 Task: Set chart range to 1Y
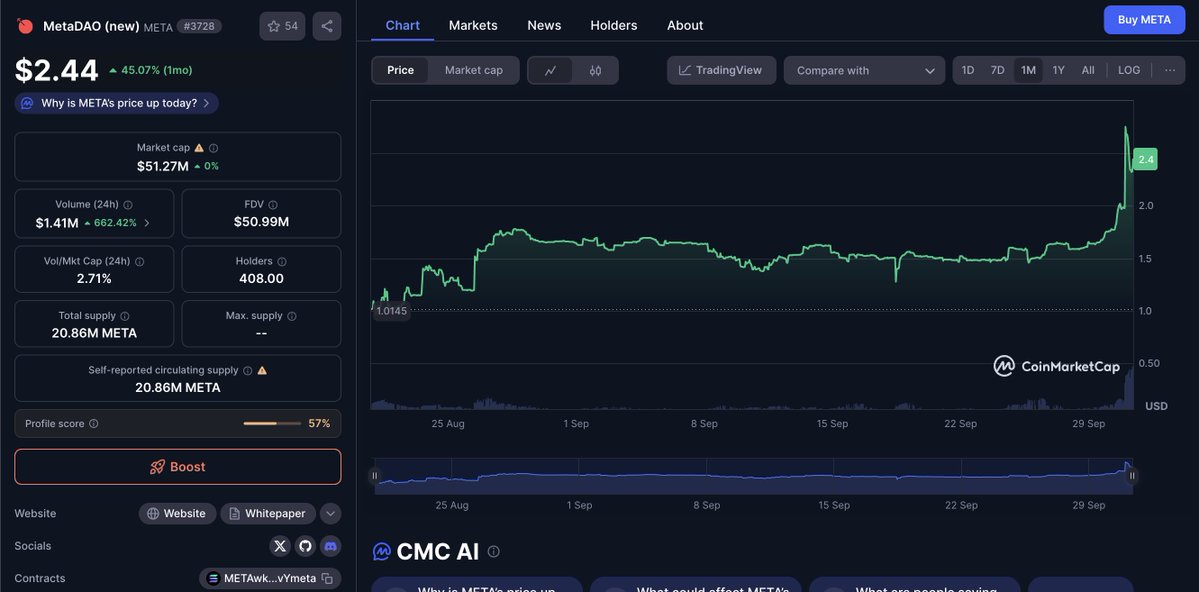(x=1058, y=70)
